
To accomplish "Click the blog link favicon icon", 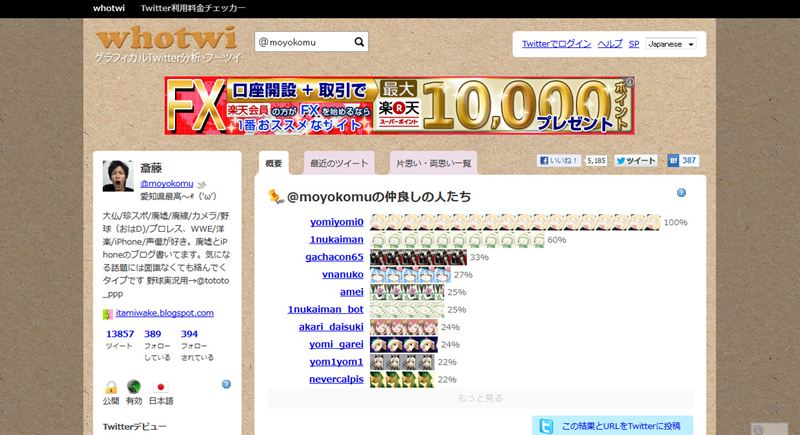I will (x=107, y=314).
